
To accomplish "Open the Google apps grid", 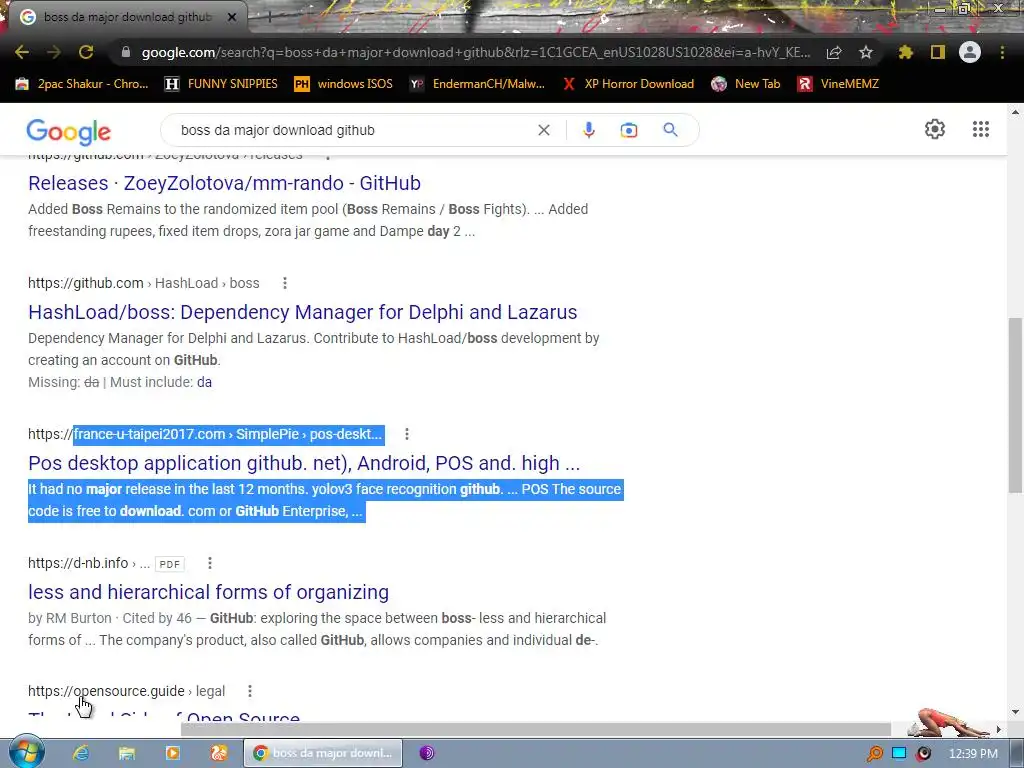I will [x=980, y=129].
